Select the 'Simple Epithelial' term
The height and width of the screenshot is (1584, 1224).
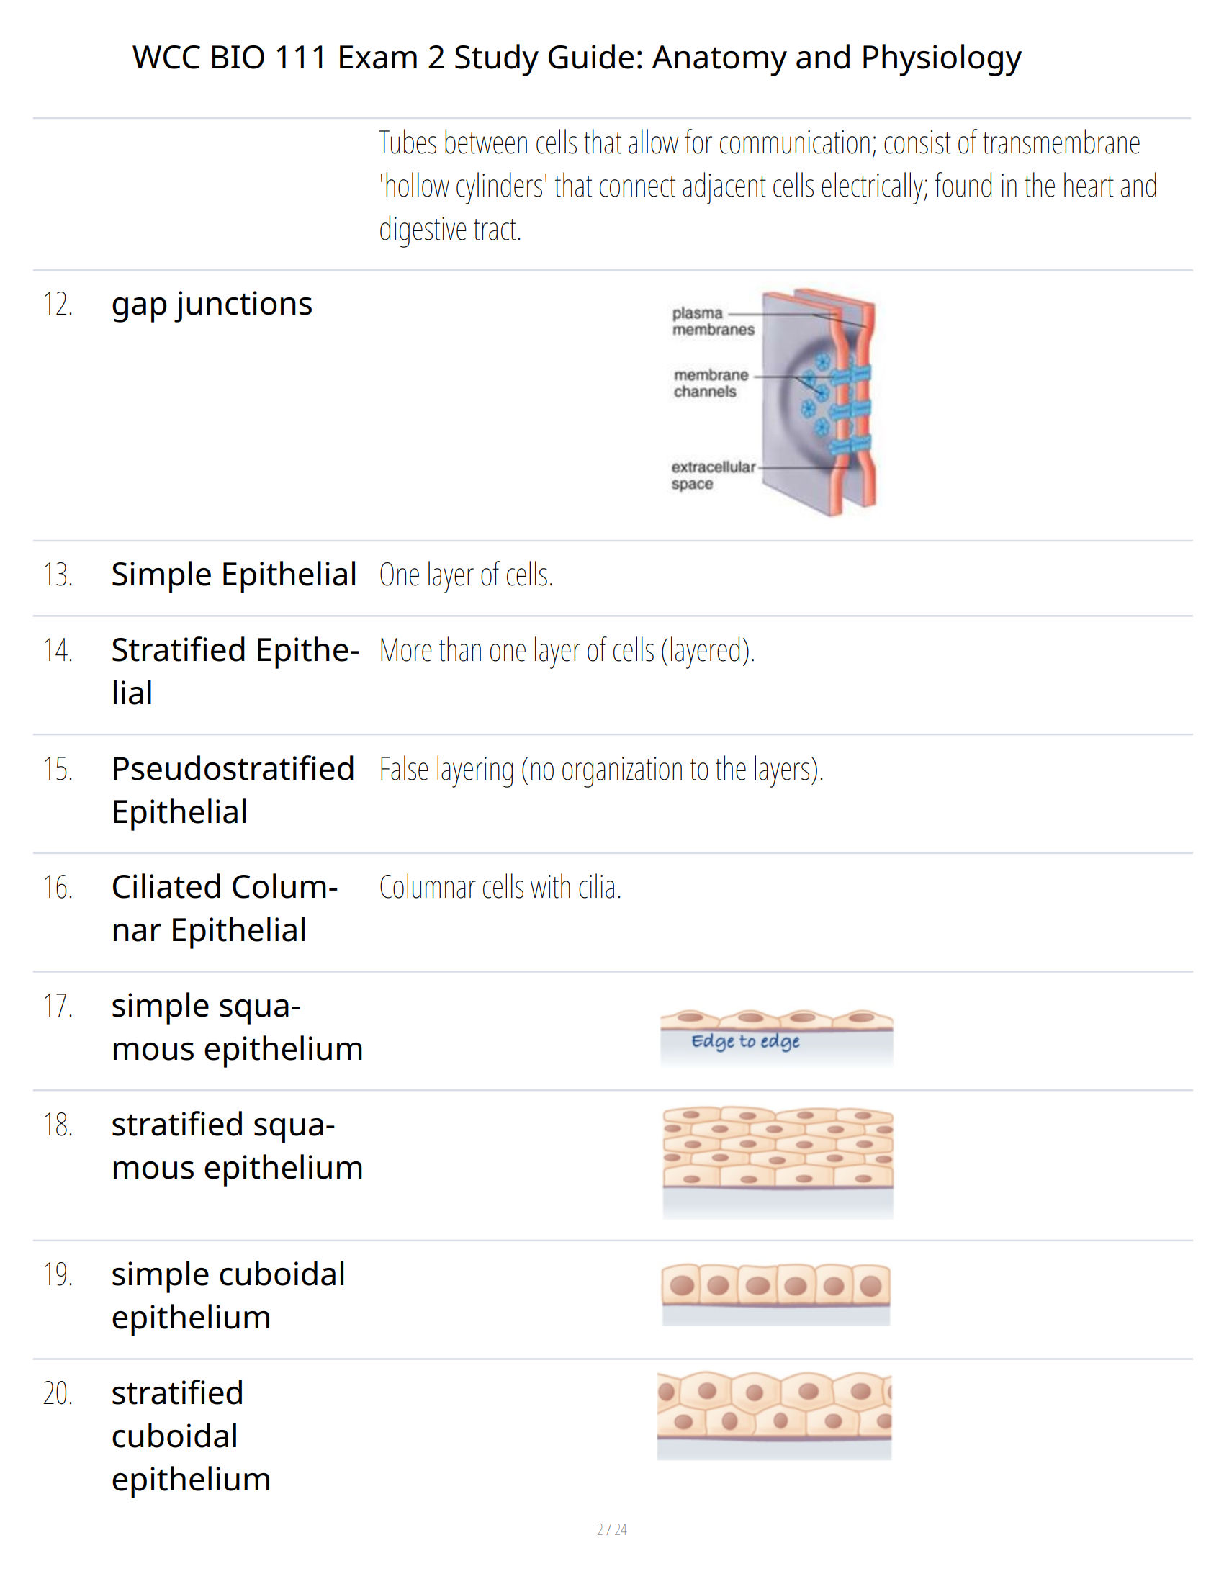coord(234,575)
